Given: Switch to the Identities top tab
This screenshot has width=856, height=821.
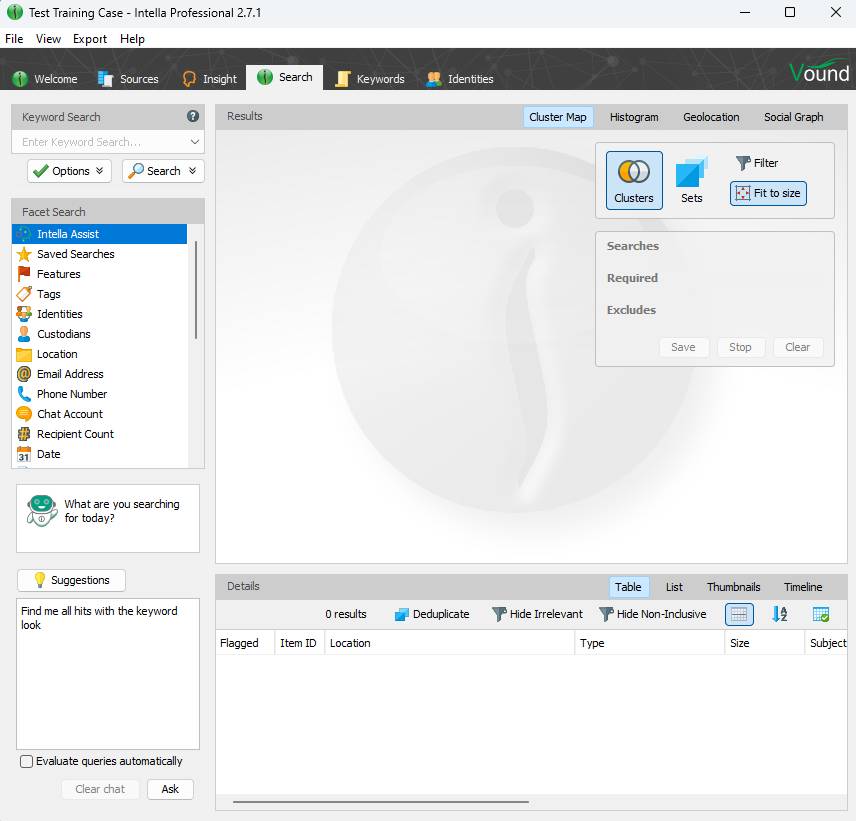Looking at the screenshot, I should [460, 79].
